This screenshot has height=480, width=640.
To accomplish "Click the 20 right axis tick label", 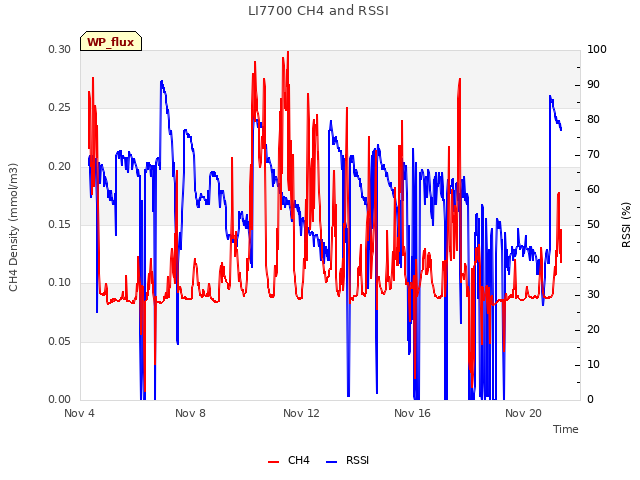I will [x=593, y=329].
